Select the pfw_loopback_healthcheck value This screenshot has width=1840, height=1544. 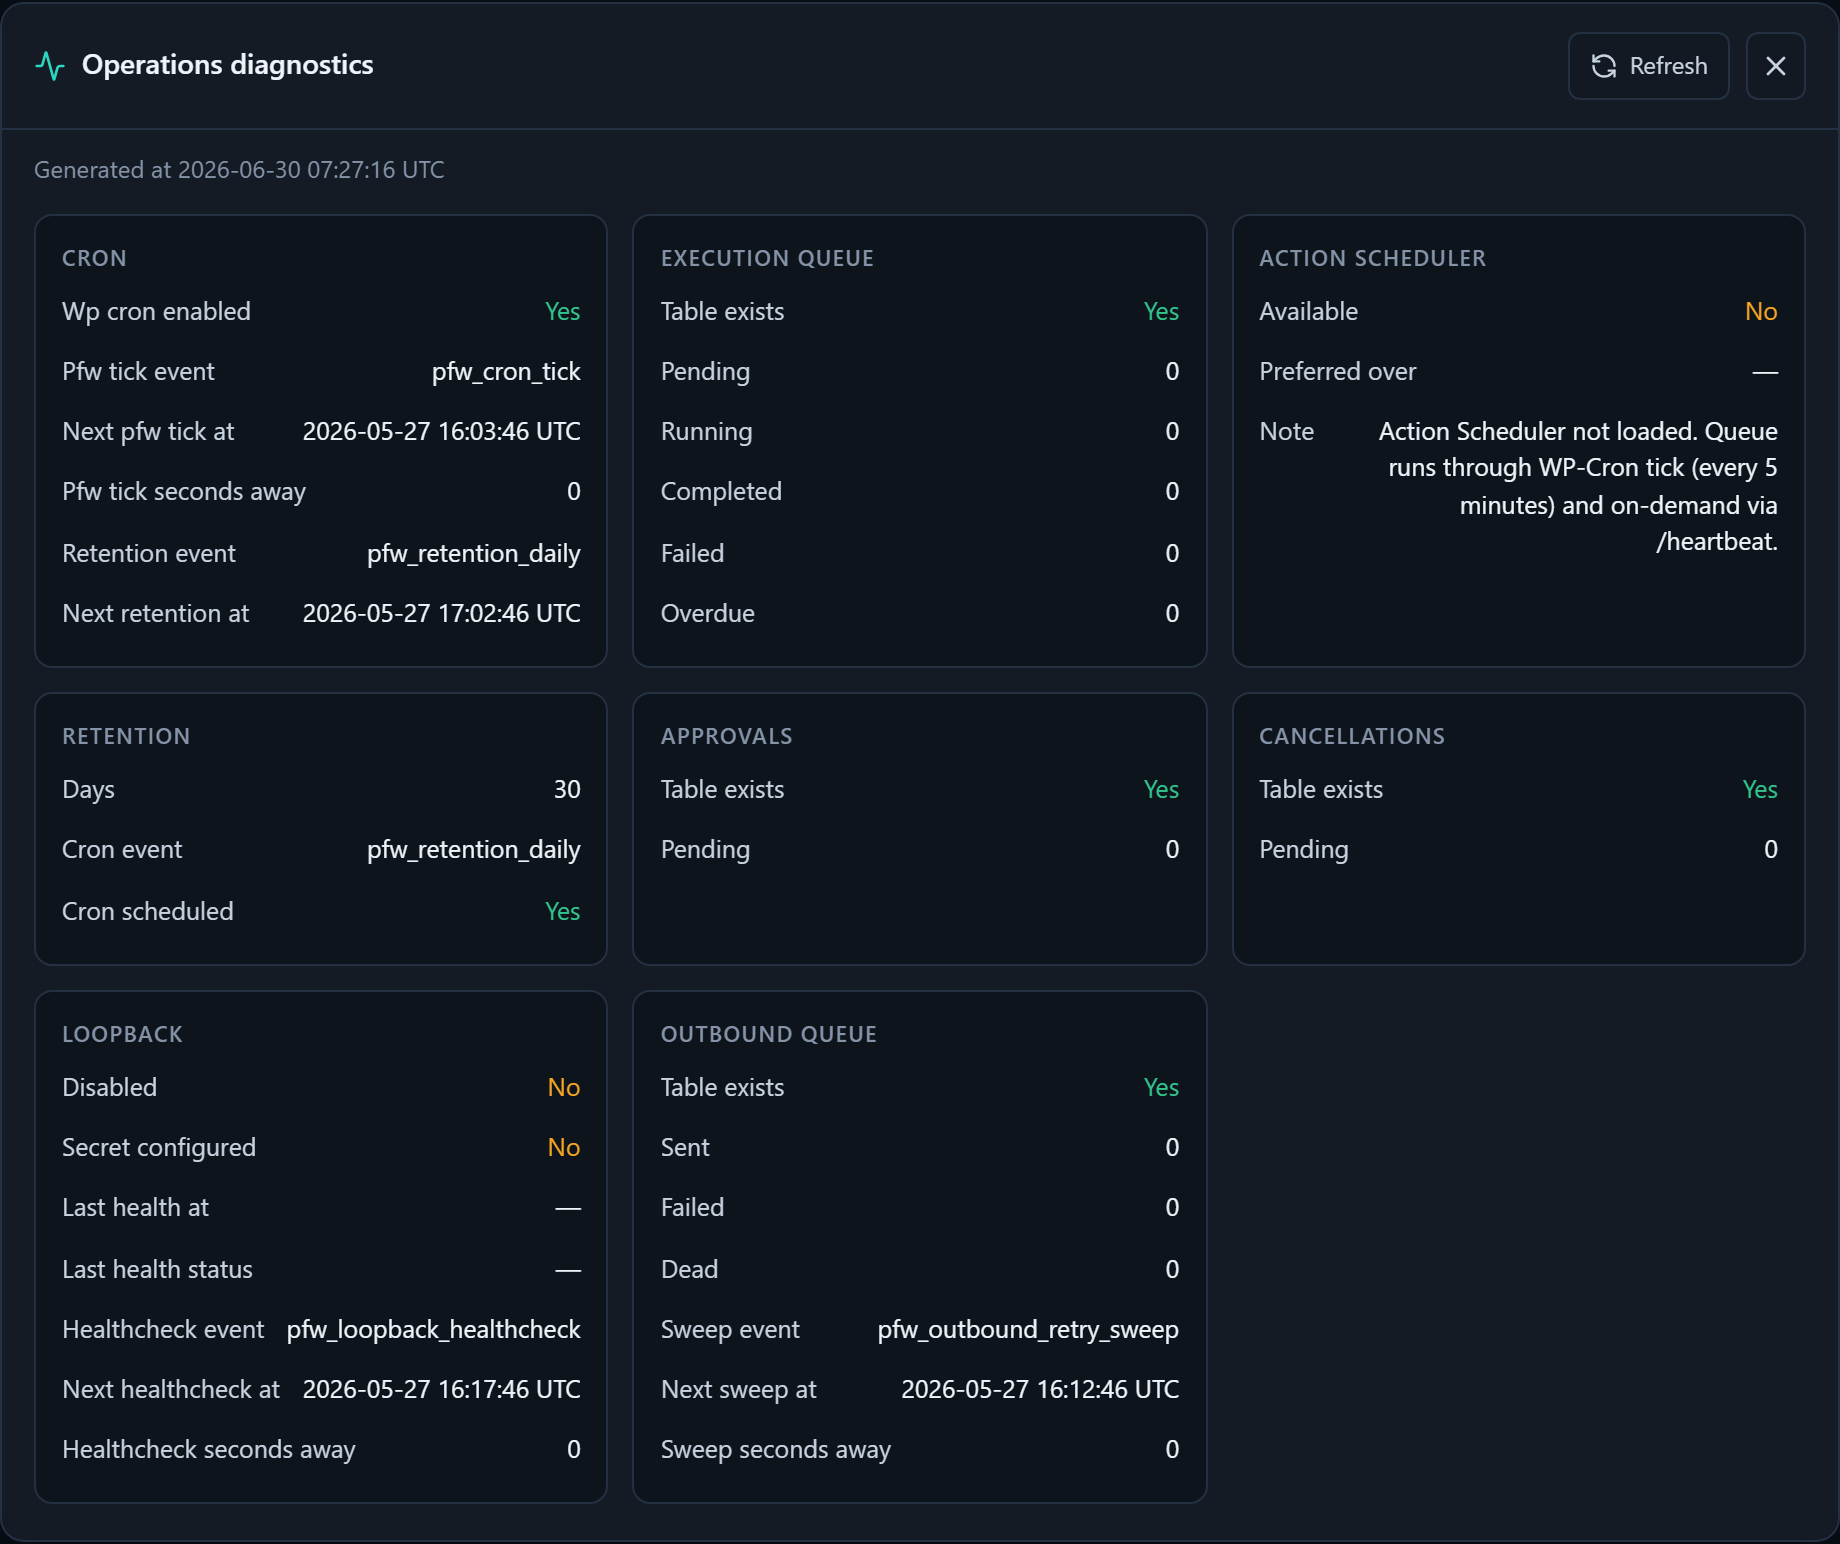click(434, 1330)
